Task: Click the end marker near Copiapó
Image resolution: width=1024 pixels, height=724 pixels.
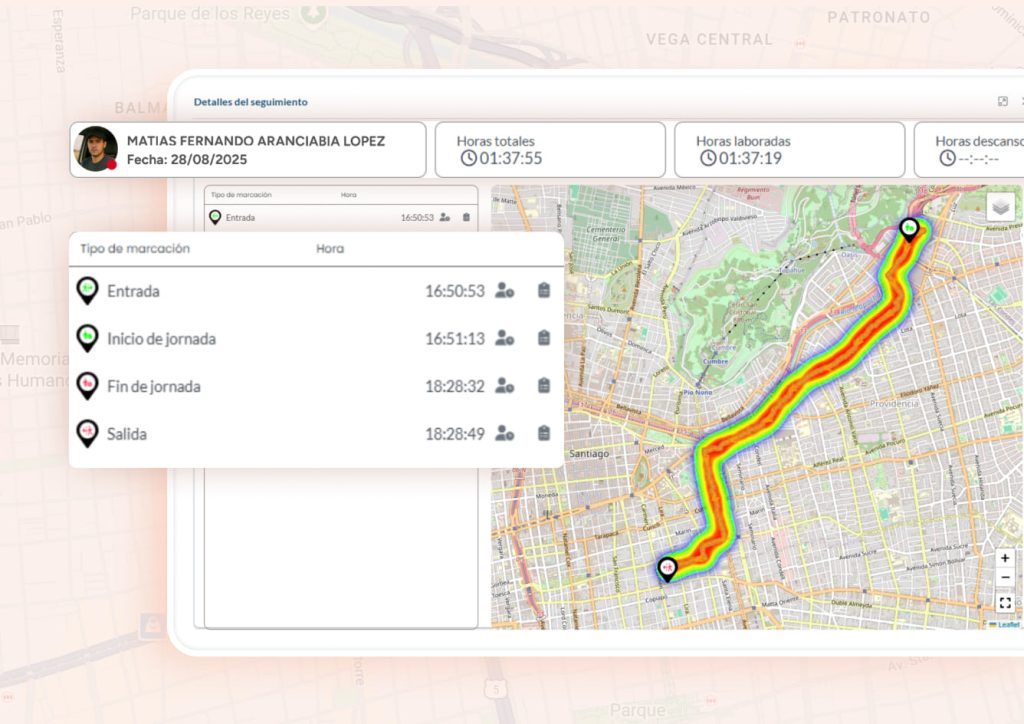Action: [667, 569]
